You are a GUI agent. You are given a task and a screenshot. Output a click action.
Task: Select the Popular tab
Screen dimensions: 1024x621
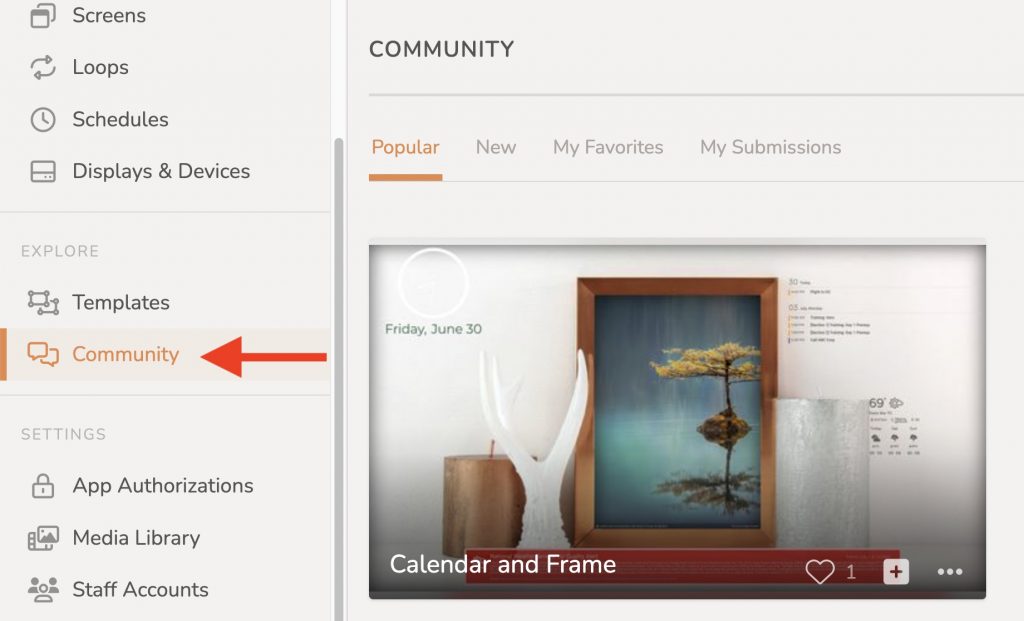tap(406, 148)
